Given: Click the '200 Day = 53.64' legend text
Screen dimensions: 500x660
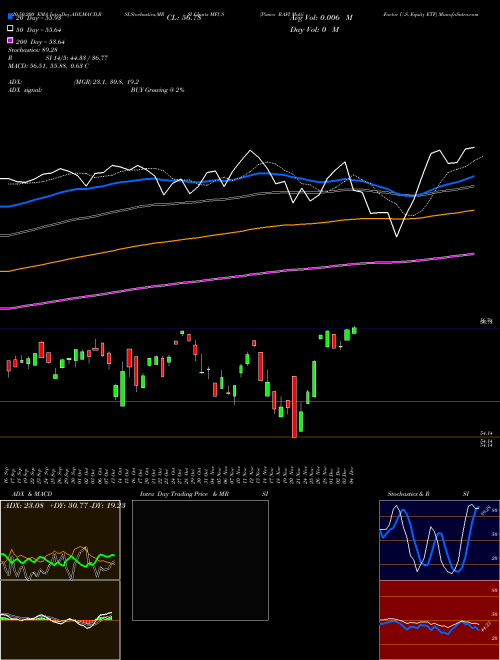Looking at the screenshot, I should coord(40,41).
